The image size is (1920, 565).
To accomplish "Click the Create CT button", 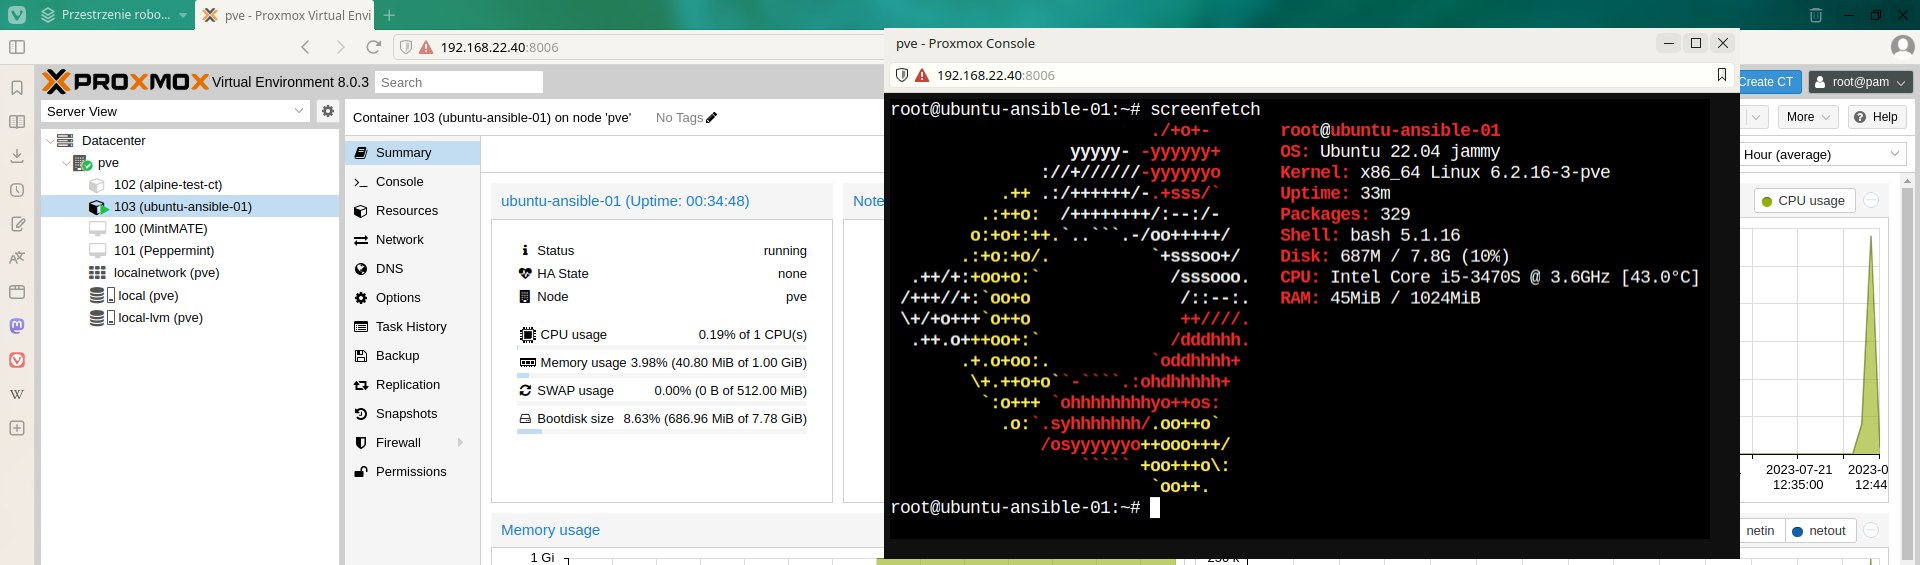I will 1770,82.
